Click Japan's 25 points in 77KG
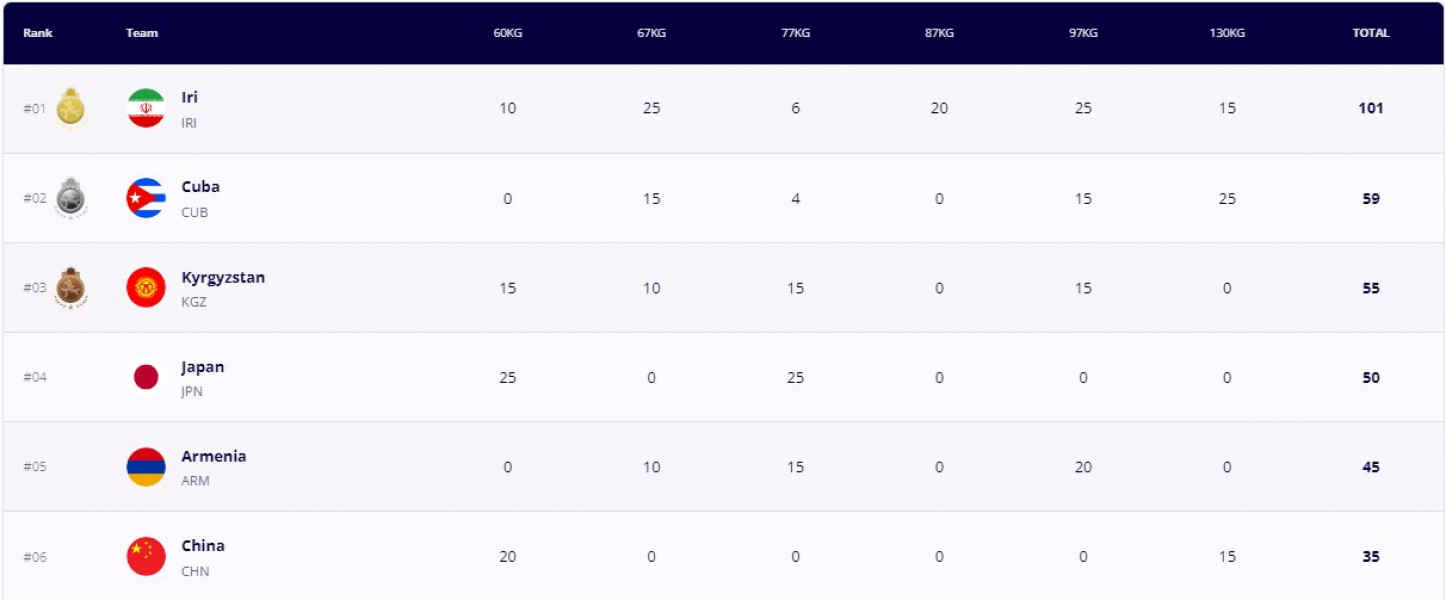The image size is (1446, 600). click(795, 377)
